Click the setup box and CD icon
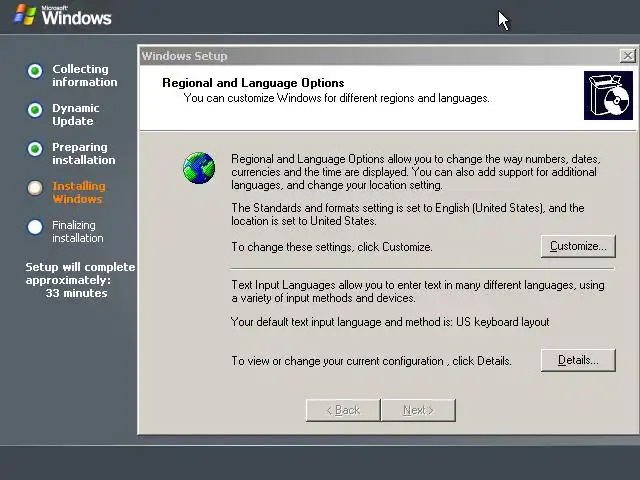 (x=608, y=96)
